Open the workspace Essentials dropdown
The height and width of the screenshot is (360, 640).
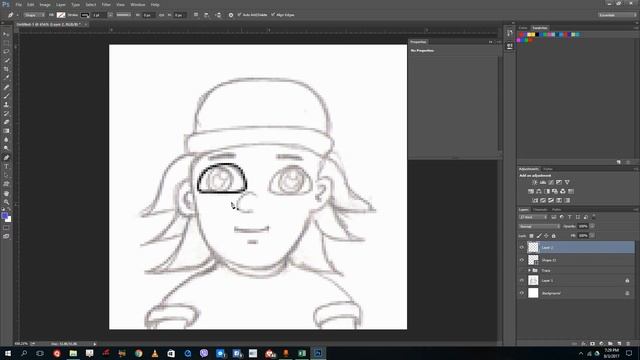(617, 15)
